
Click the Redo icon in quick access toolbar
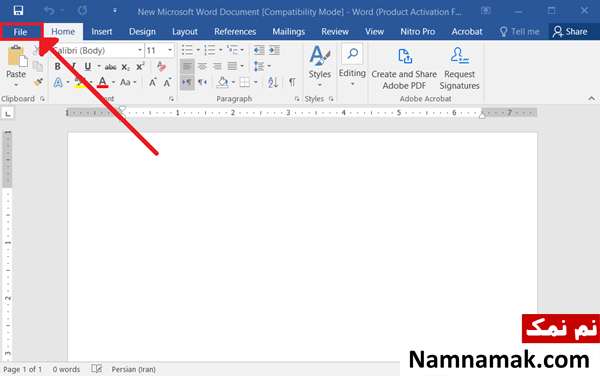click(82, 11)
